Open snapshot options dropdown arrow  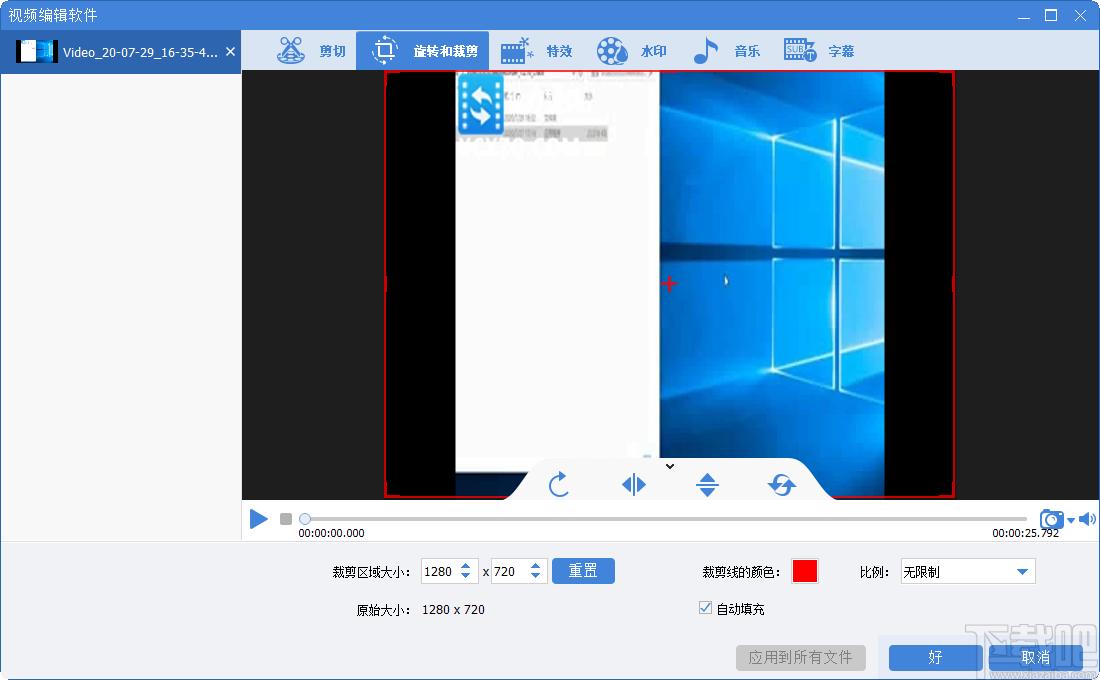[x=1071, y=520]
